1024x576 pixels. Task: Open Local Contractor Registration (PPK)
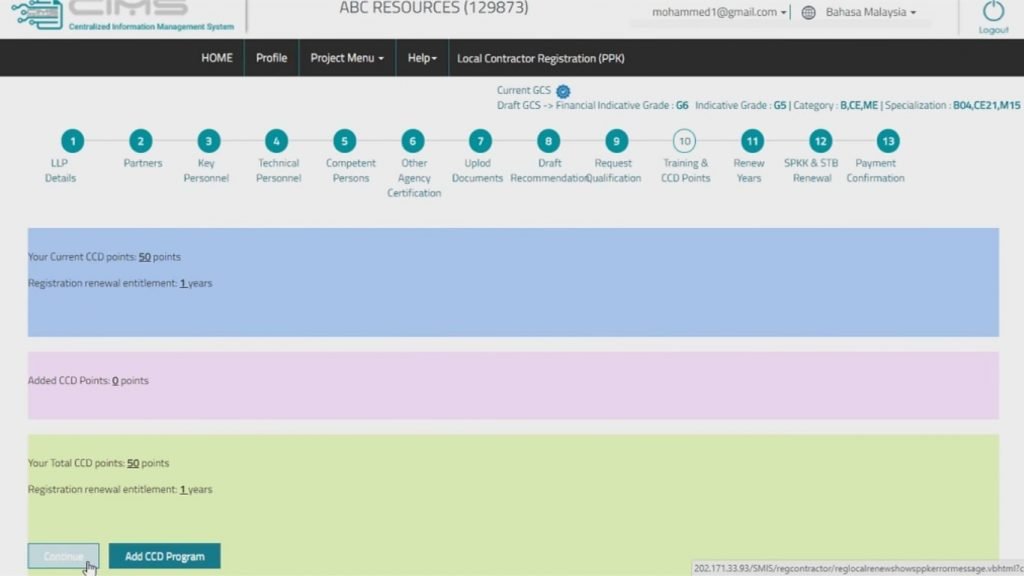click(539, 58)
